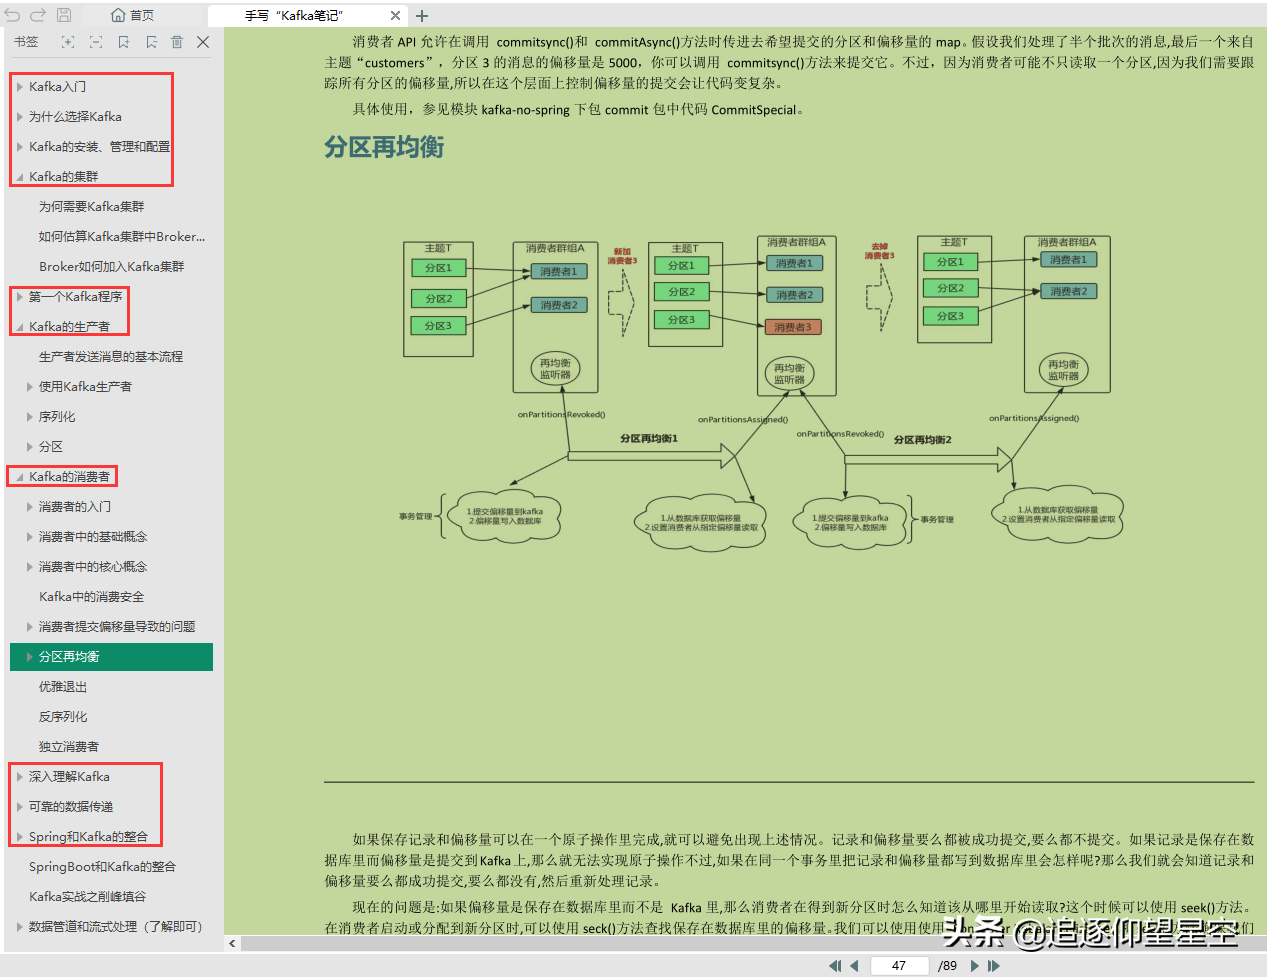Go to 独立消费者 bookmark
This screenshot has width=1267, height=977.
coord(69,747)
